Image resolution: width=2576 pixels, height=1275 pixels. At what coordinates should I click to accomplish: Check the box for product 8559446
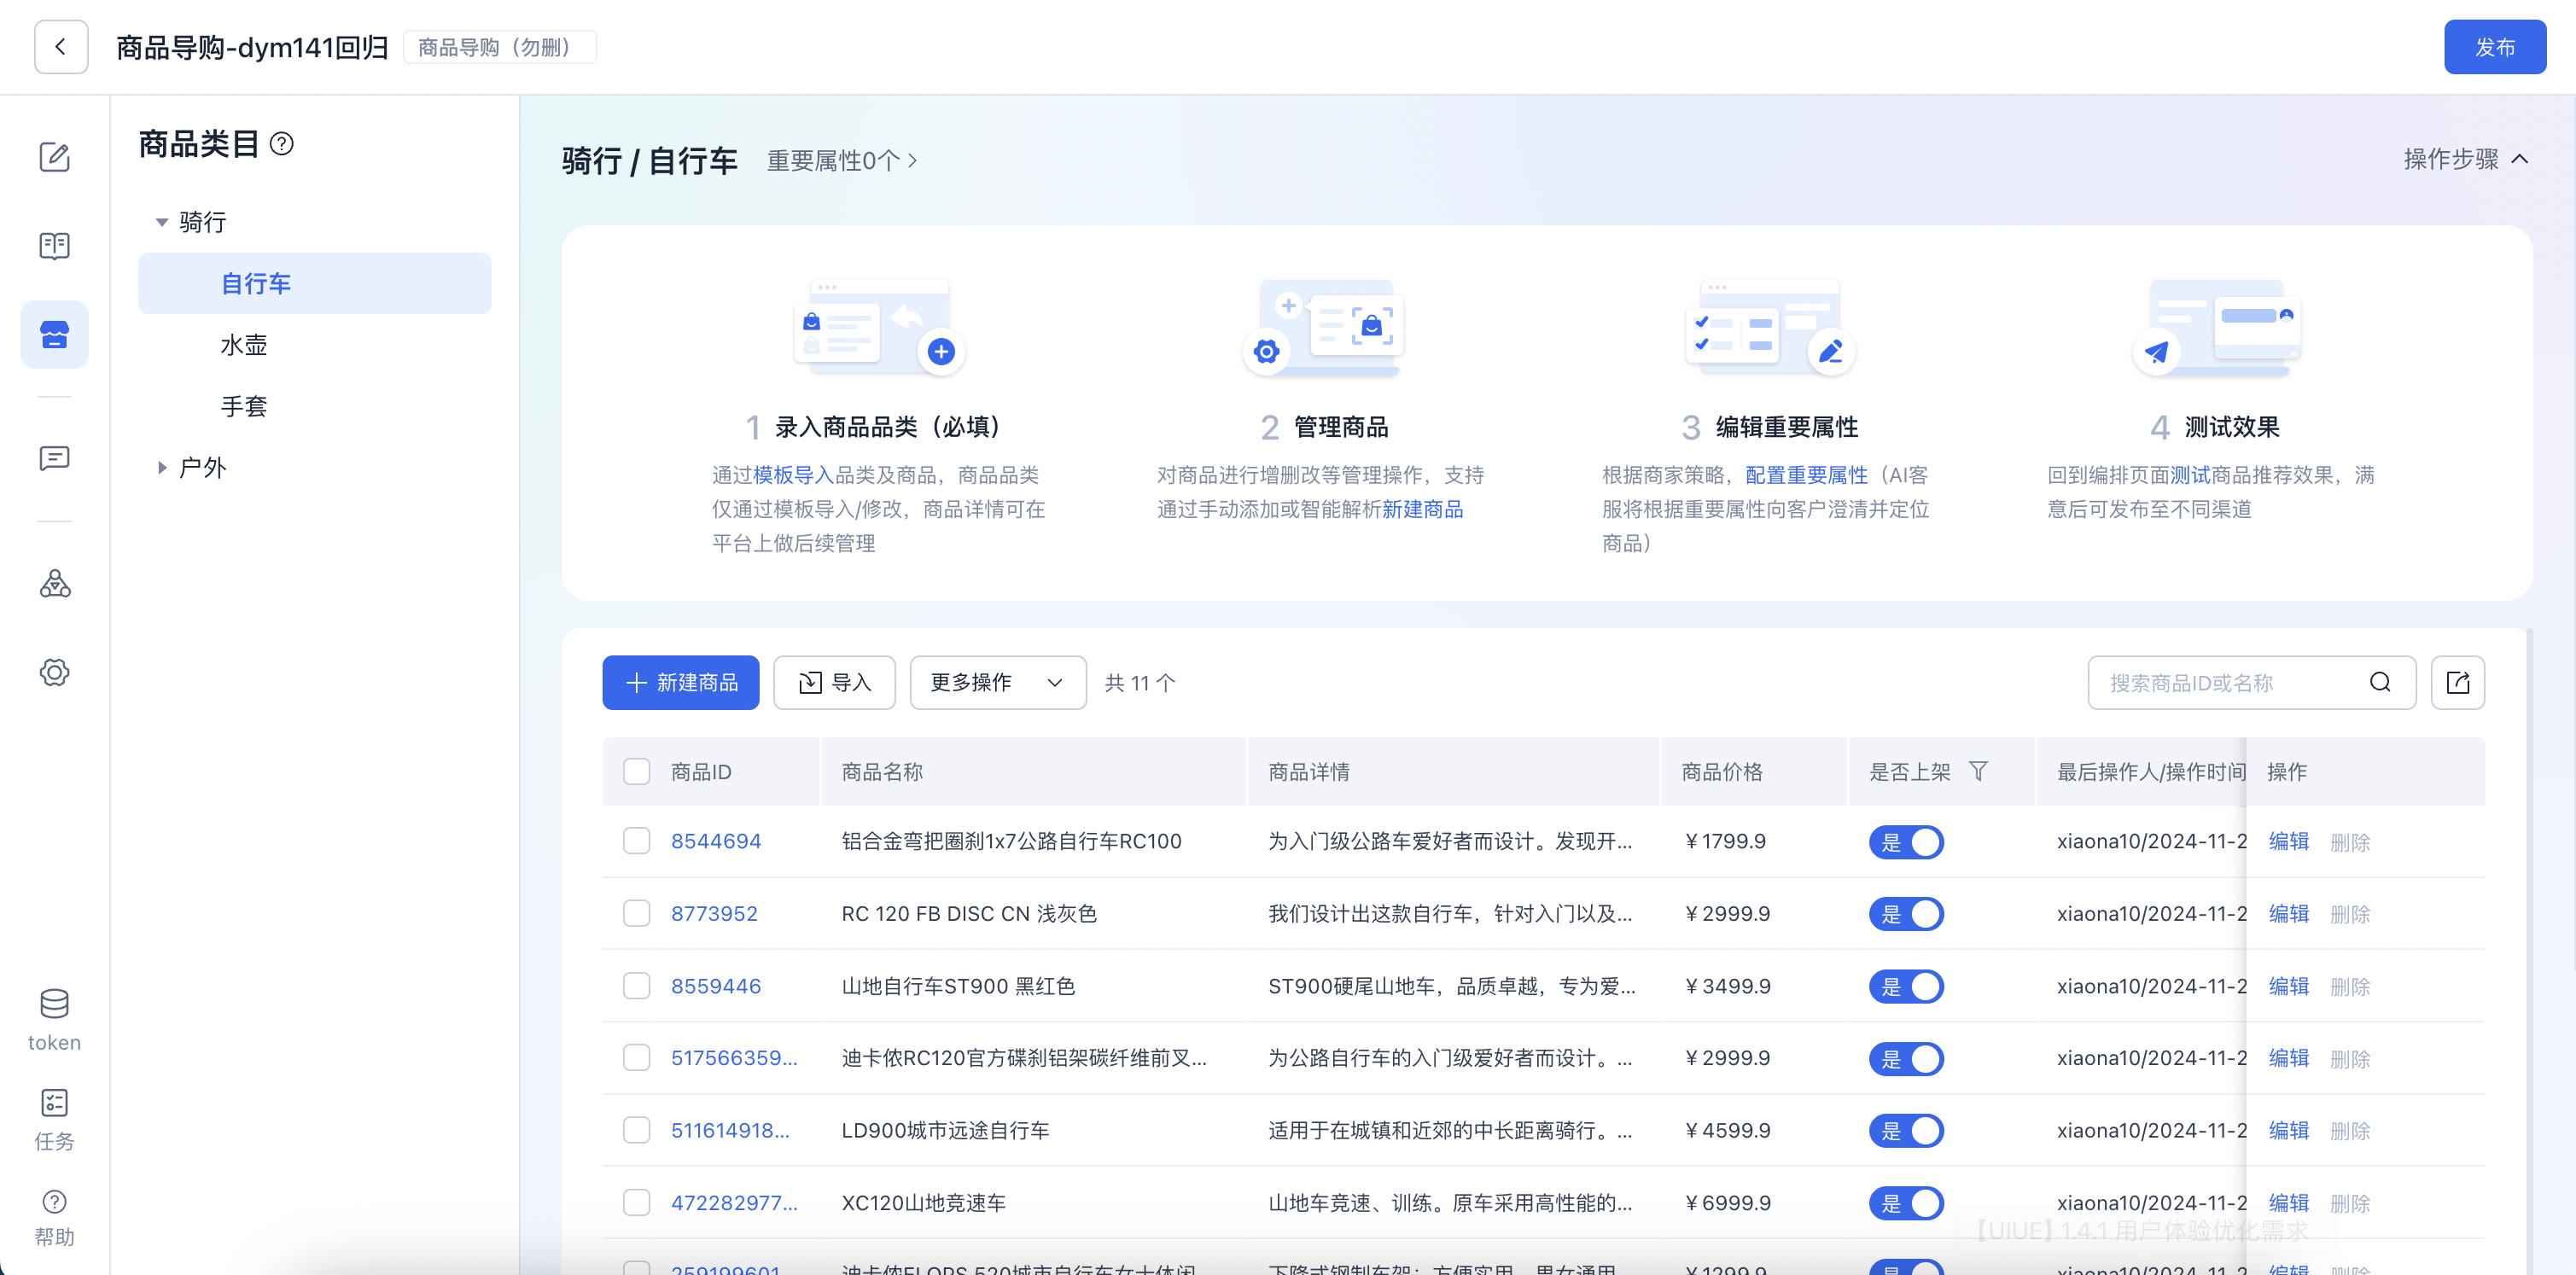[x=636, y=985]
